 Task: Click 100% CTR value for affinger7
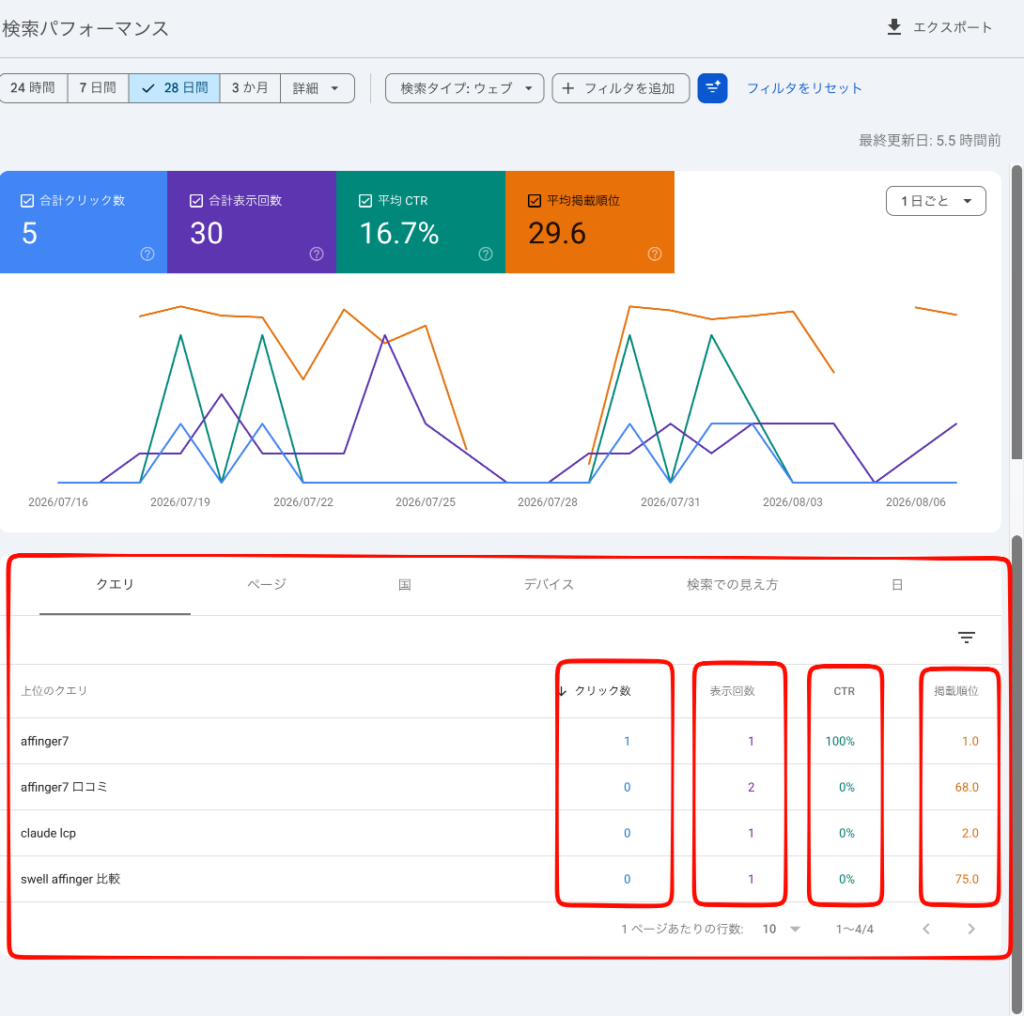click(840, 741)
